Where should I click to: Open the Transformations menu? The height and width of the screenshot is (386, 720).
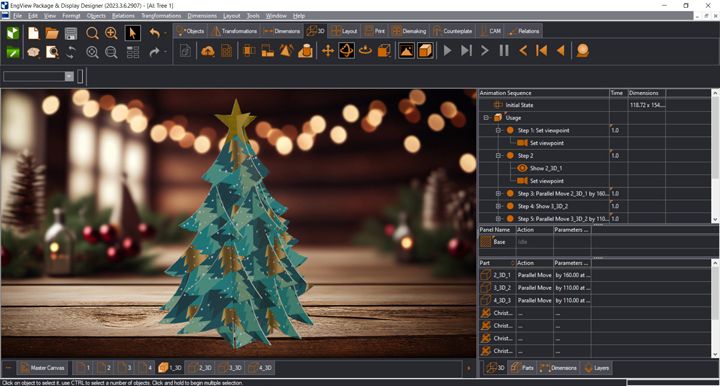[161, 16]
